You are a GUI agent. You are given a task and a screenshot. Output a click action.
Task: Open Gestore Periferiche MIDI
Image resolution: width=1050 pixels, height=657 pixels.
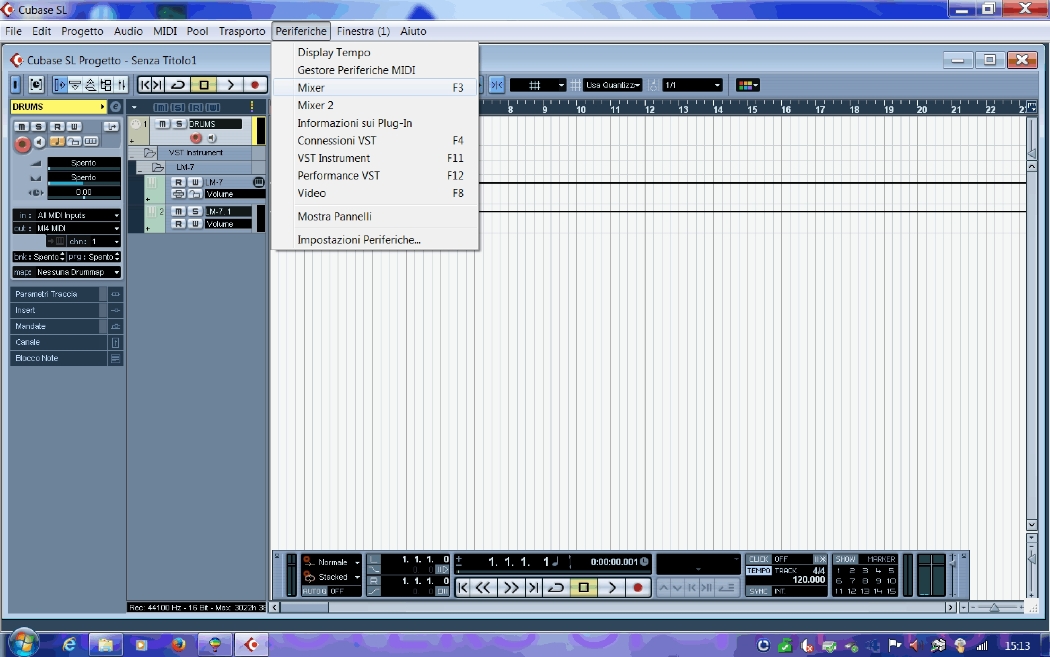[x=375, y=70]
